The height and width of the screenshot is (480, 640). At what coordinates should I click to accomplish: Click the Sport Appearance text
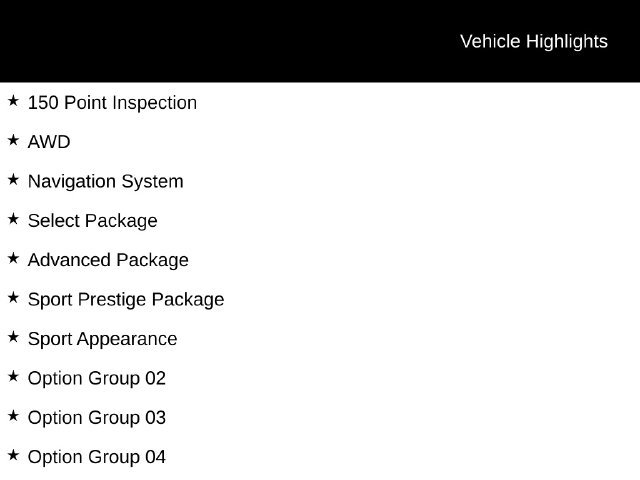tap(102, 339)
